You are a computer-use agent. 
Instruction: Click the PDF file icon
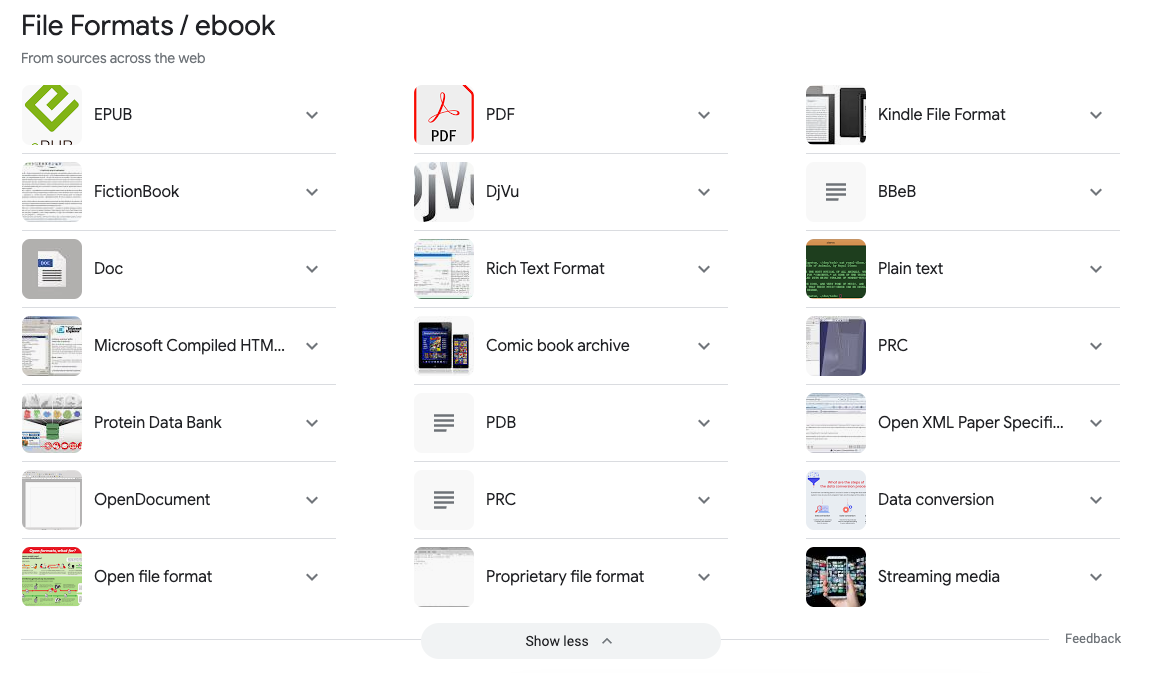444,115
